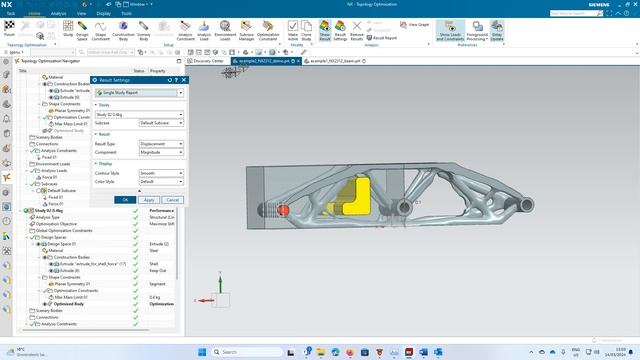Select the Environment Loads tool
Image resolution: width=640 pixels, height=360 pixels.
(225, 31)
